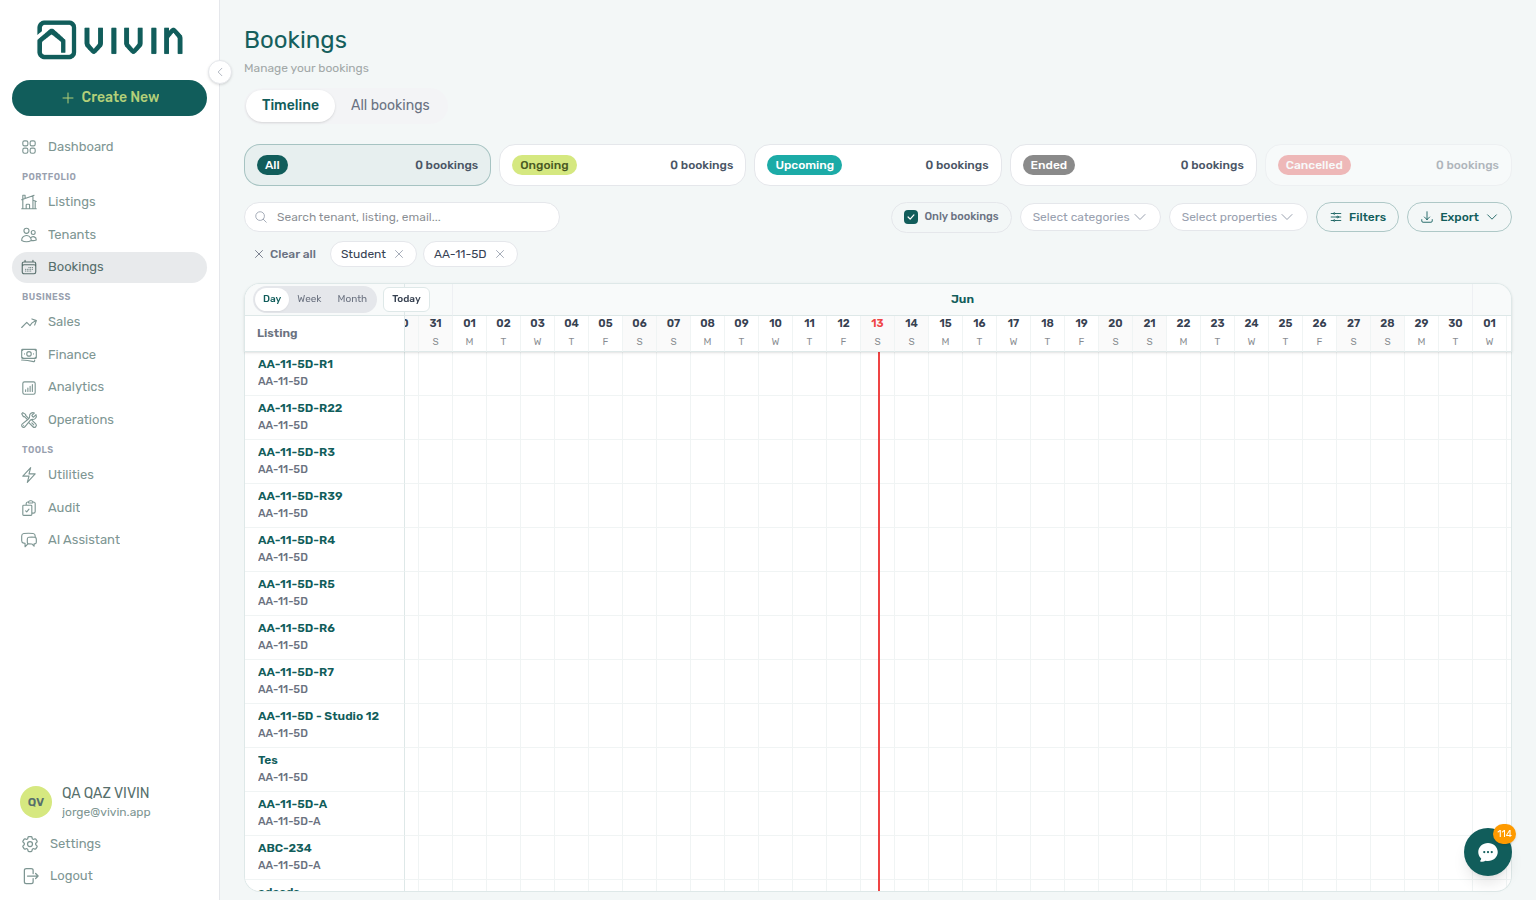Image resolution: width=1536 pixels, height=900 pixels.
Task: Open listing AA-11-5D-R22
Action: [x=300, y=408]
